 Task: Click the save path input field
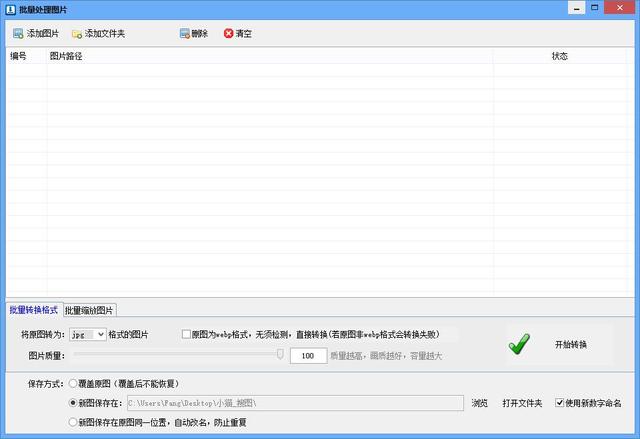click(296, 403)
